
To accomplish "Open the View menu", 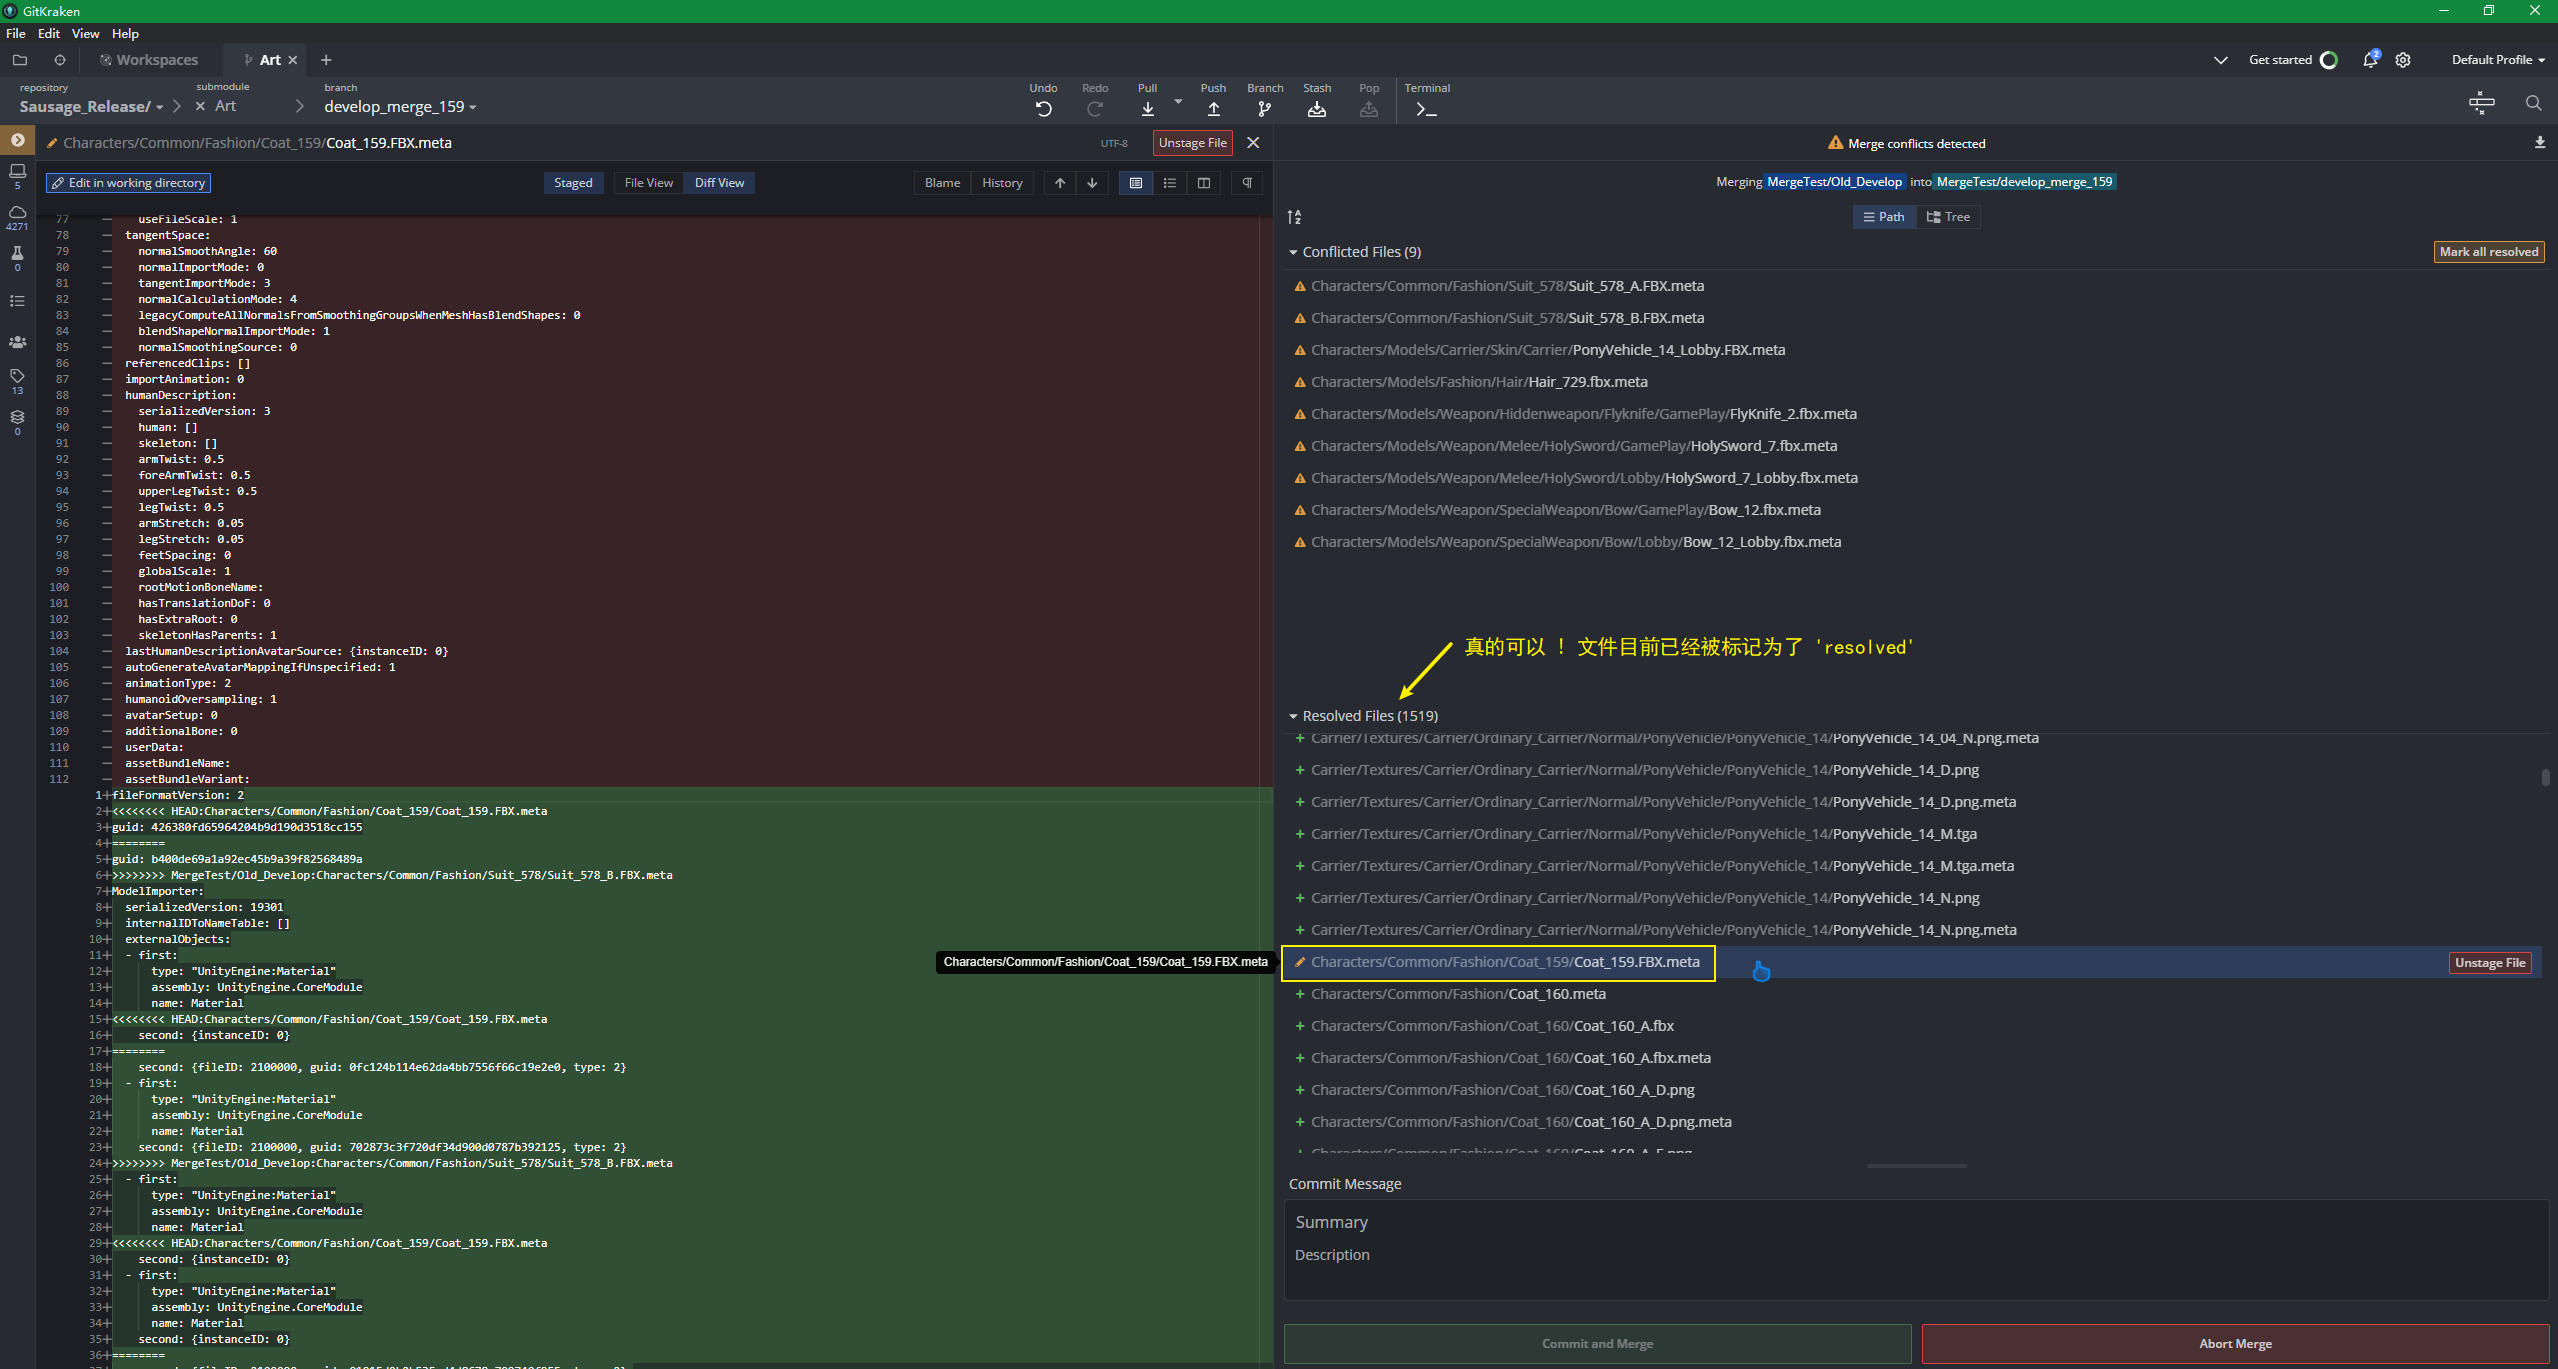I will click(x=85, y=33).
